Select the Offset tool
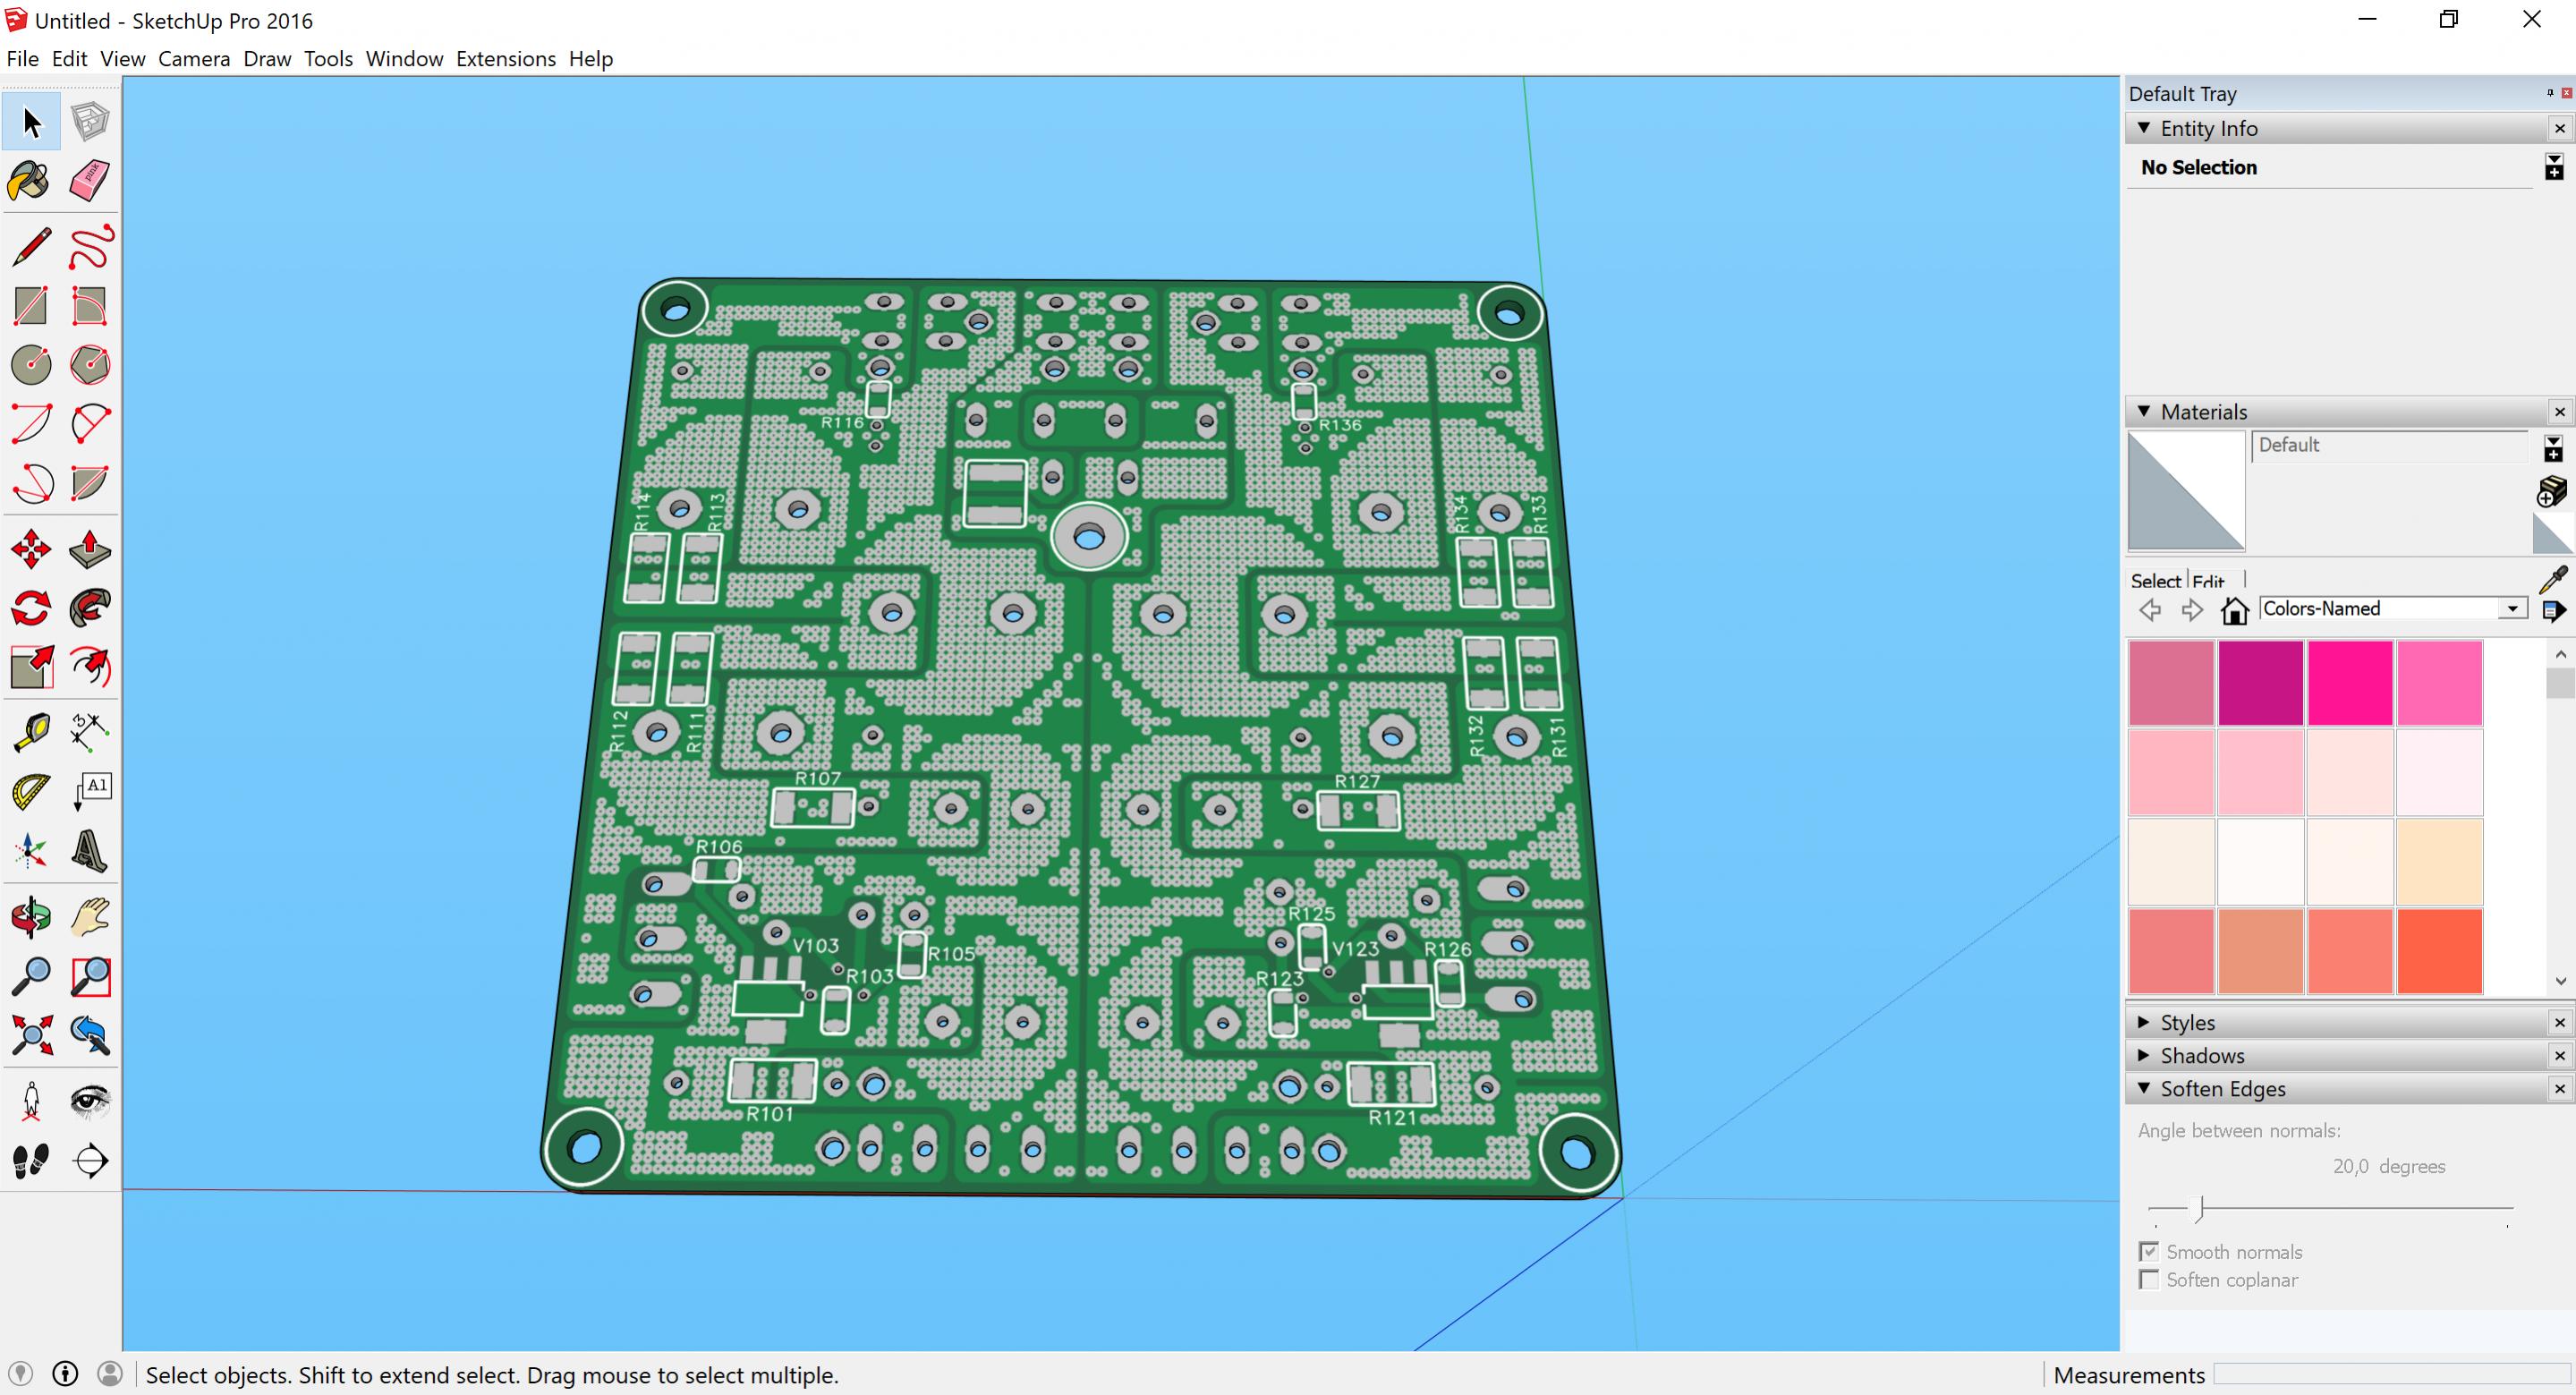2576x1395 pixels. (90, 667)
